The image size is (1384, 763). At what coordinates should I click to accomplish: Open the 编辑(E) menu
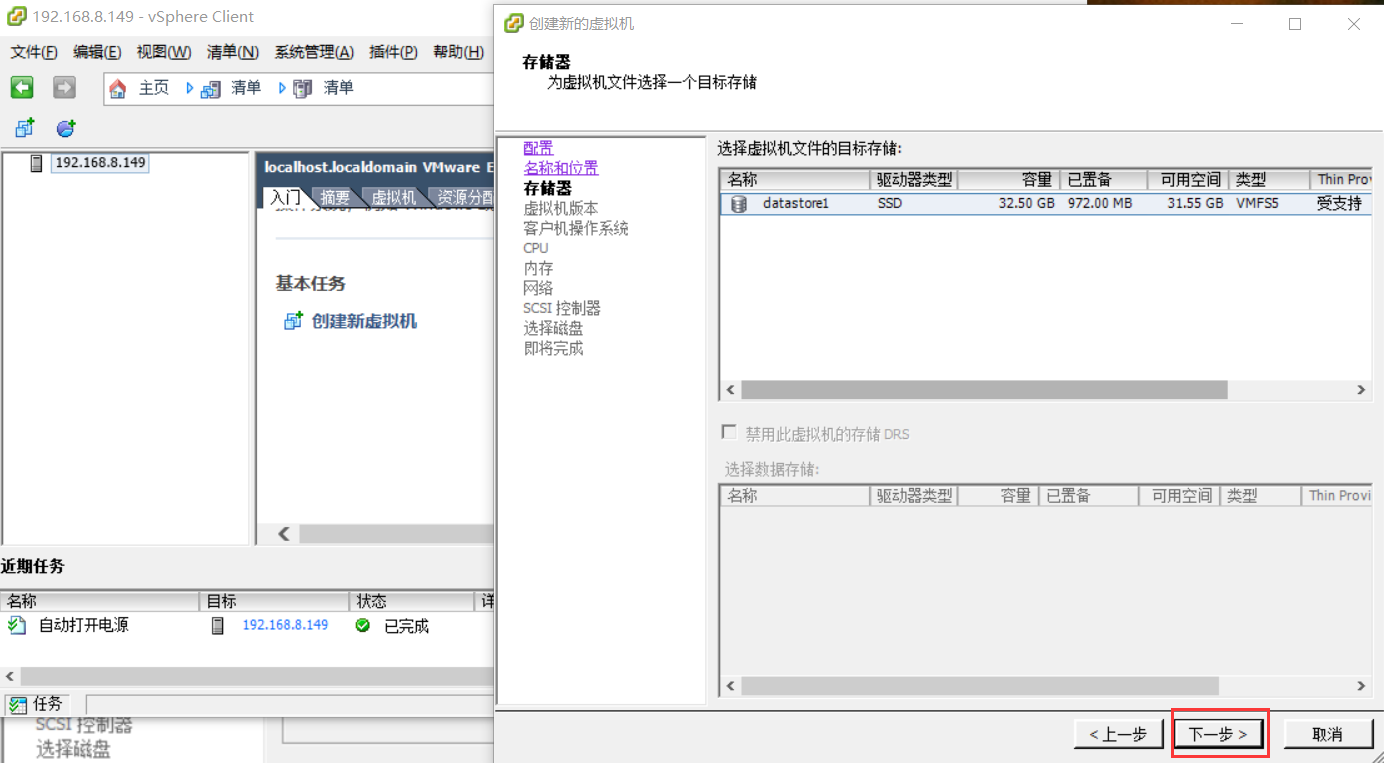coord(97,52)
